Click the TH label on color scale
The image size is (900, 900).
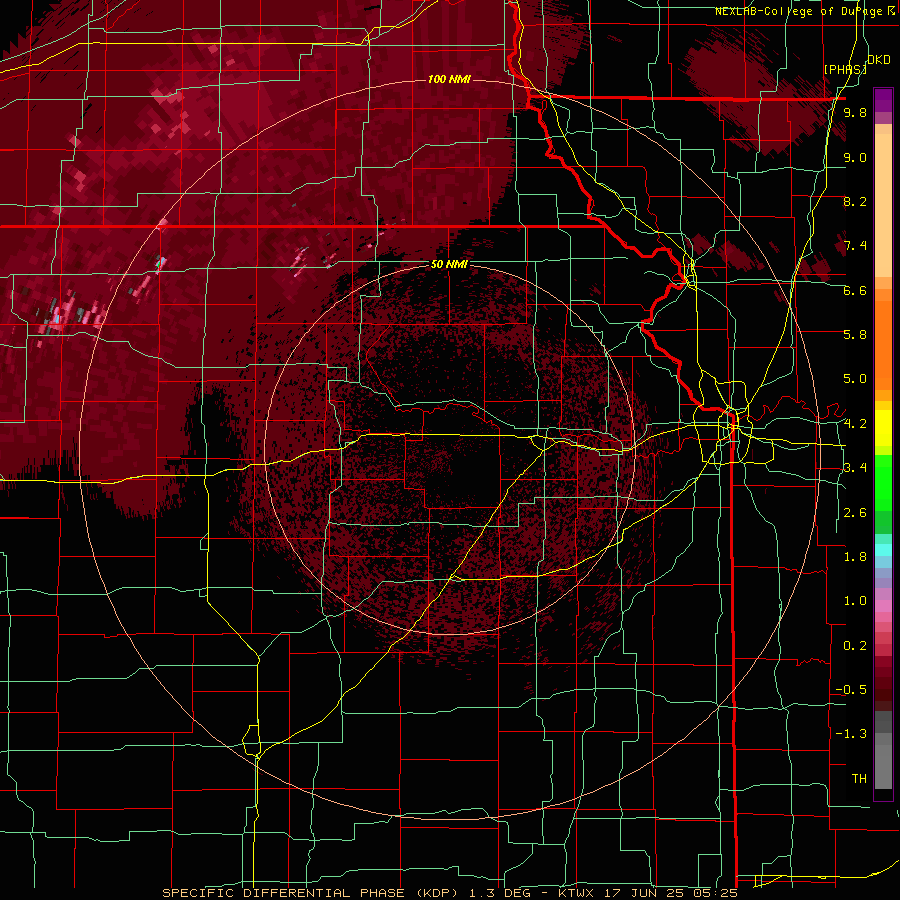pos(859,779)
